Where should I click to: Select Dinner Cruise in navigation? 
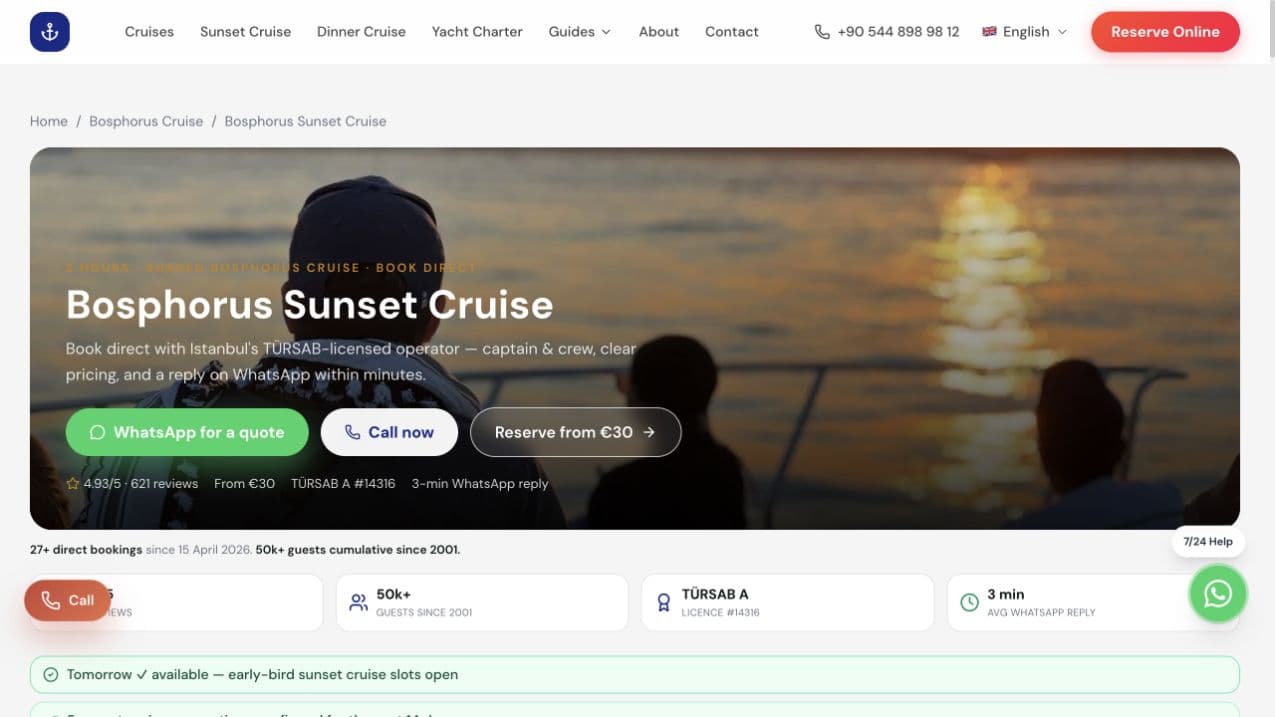point(361,32)
